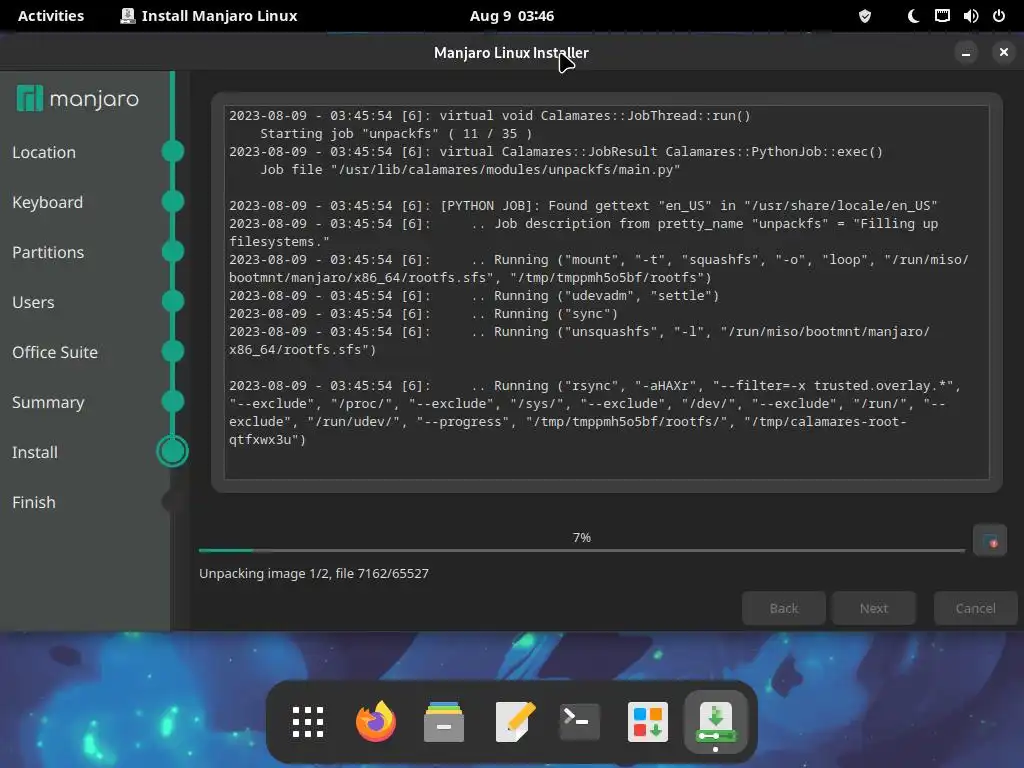Screen dimensions: 1024x768
Task: Click the Next button
Action: (874, 608)
